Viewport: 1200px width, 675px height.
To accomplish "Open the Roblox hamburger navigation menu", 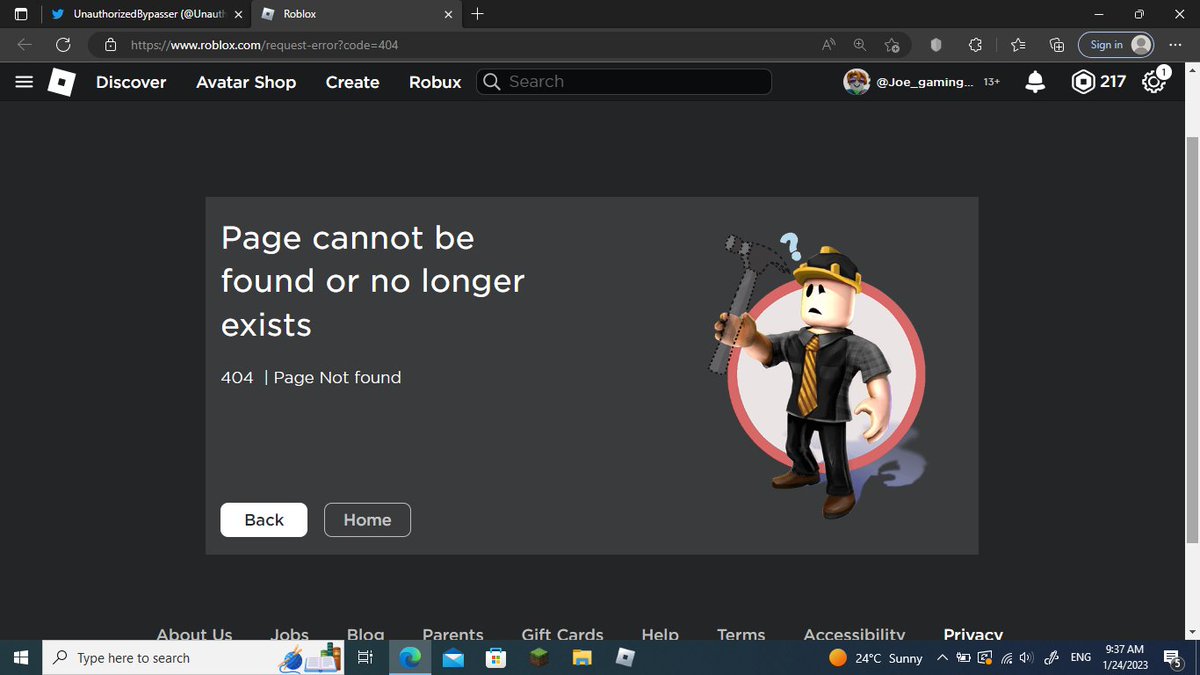I will click(x=24, y=82).
